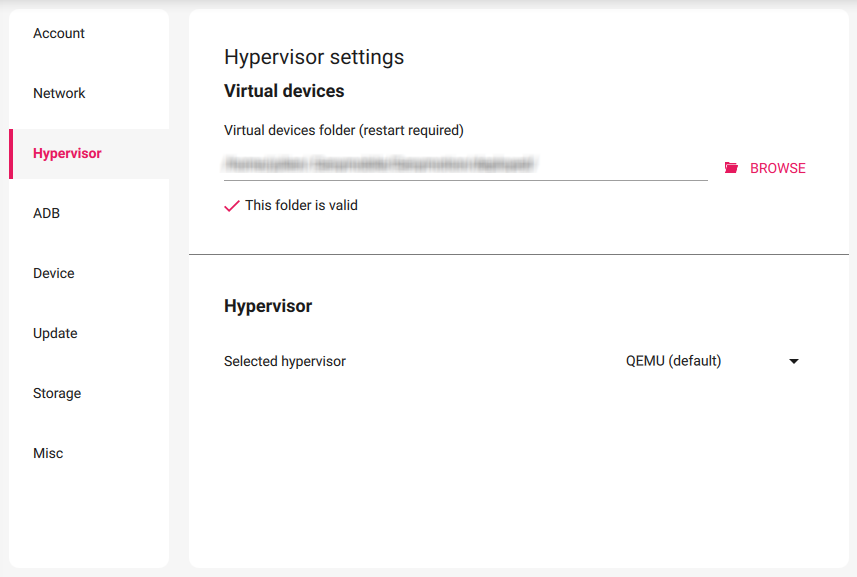Viewport: 857px width, 577px height.
Task: Click the pink folder browse icon
Action: (733, 168)
